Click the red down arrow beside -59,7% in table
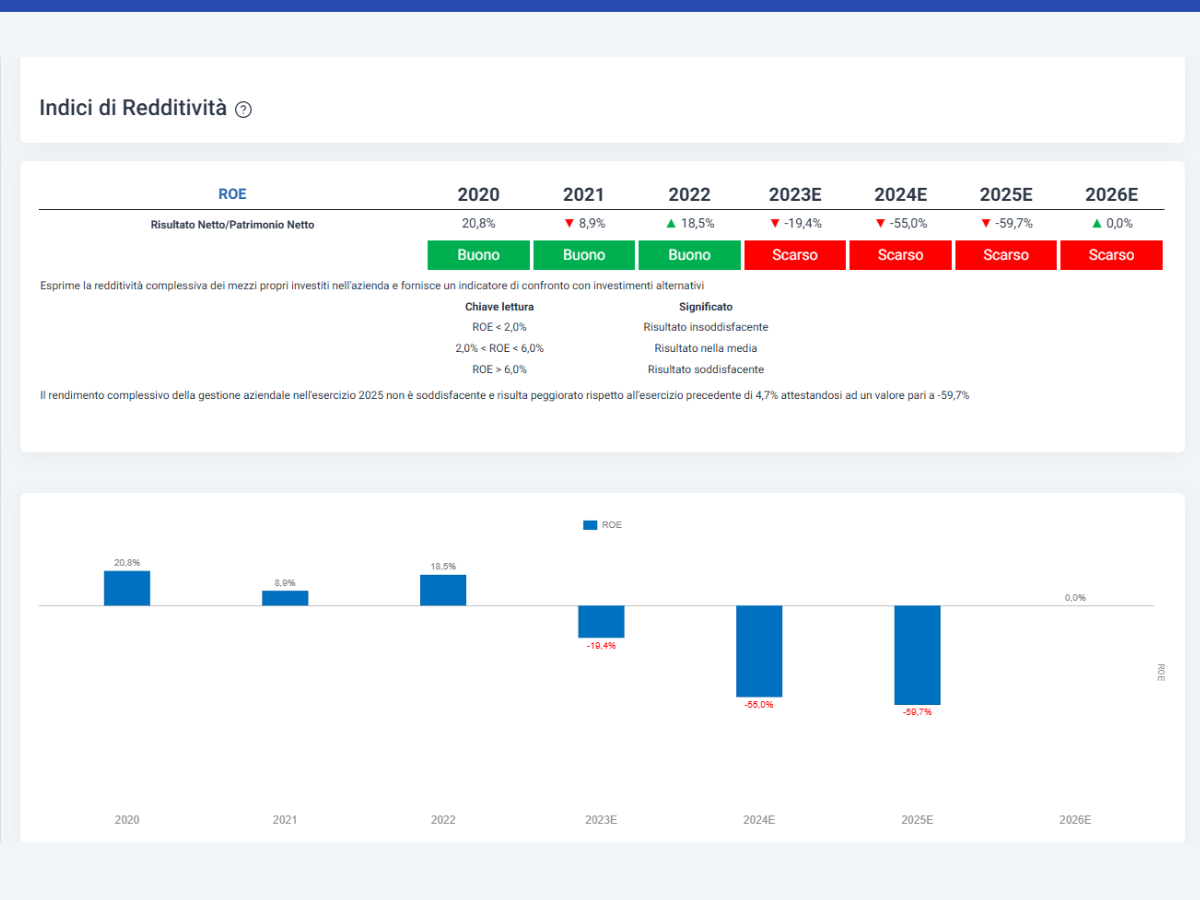1200x900 pixels. point(985,224)
